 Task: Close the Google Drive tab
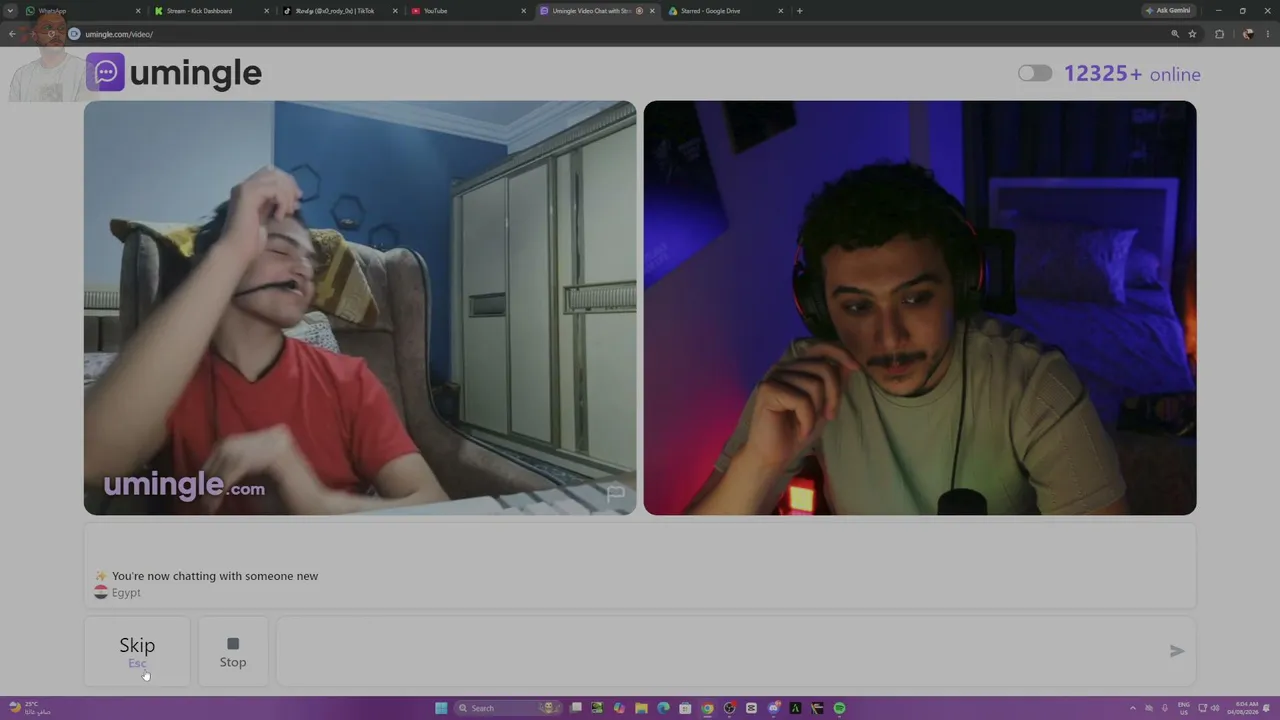tap(780, 11)
